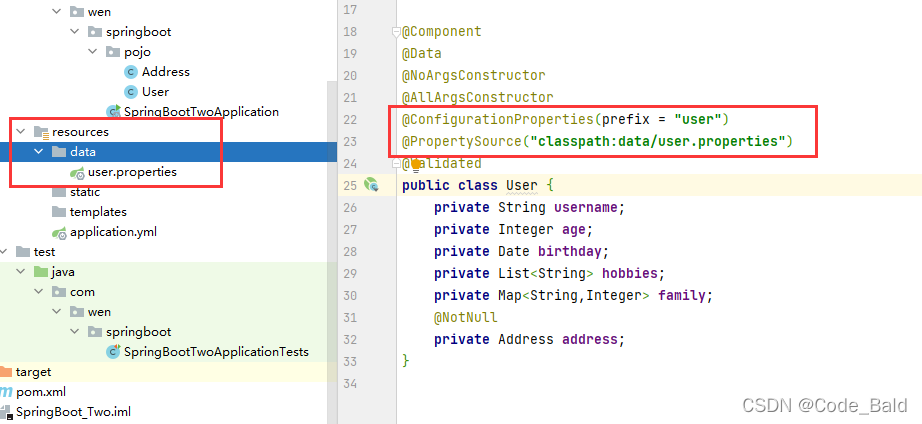
Task: Click the project tree vertical scrollbar
Action: coord(332,252)
